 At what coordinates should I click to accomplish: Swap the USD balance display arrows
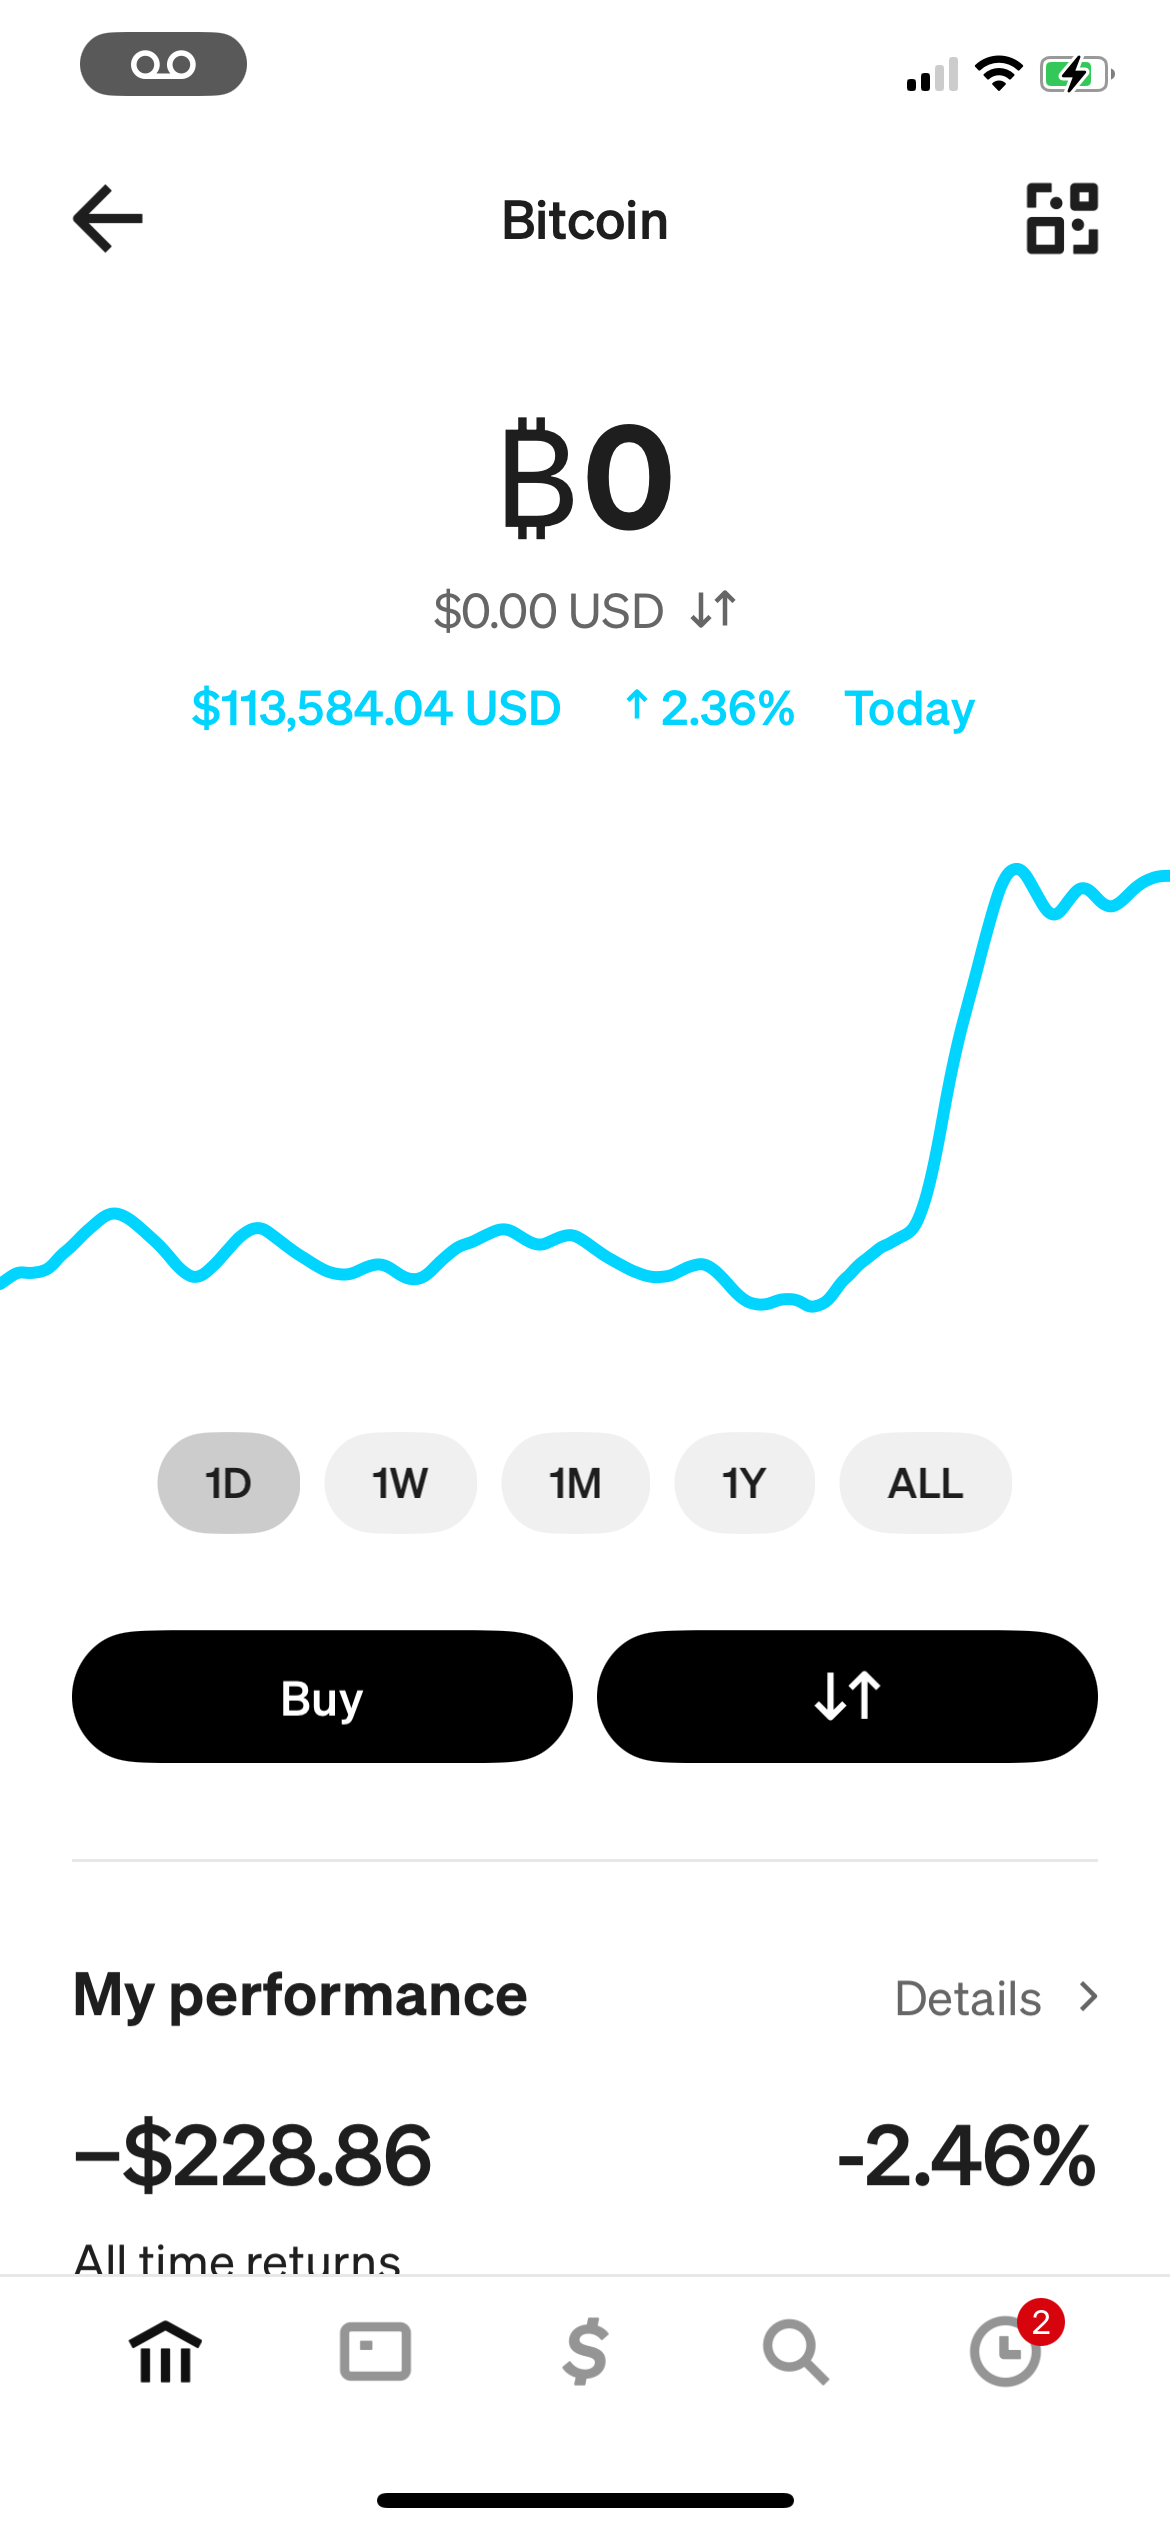point(713,609)
